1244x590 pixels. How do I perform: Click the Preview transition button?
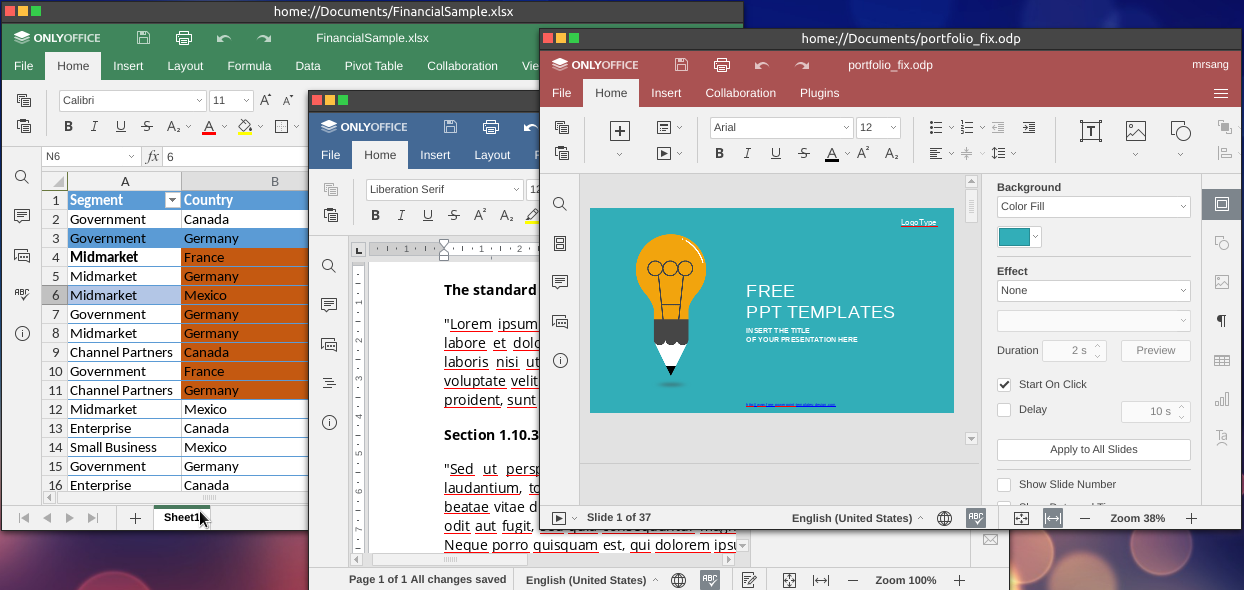(1156, 351)
